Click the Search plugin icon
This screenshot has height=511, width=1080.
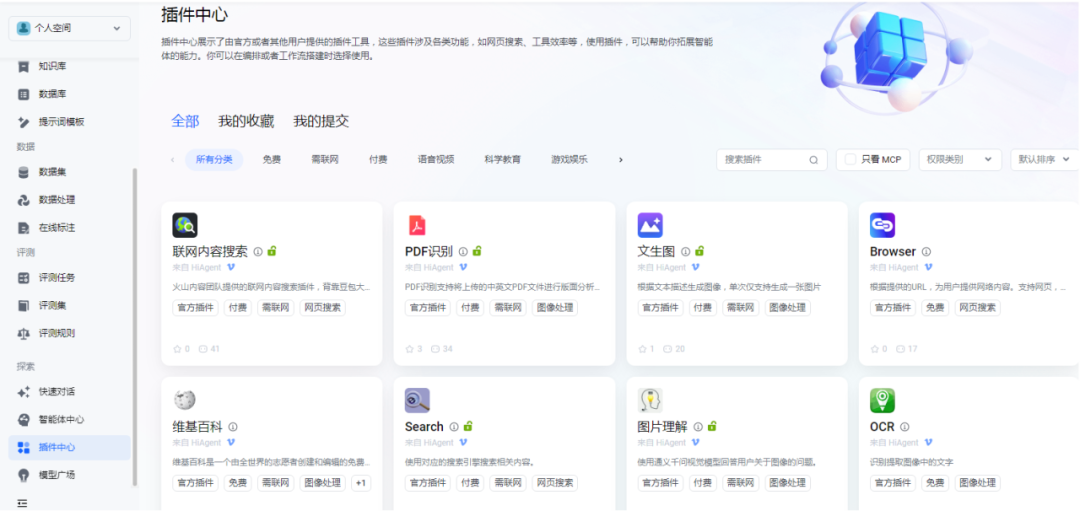[x=417, y=400]
